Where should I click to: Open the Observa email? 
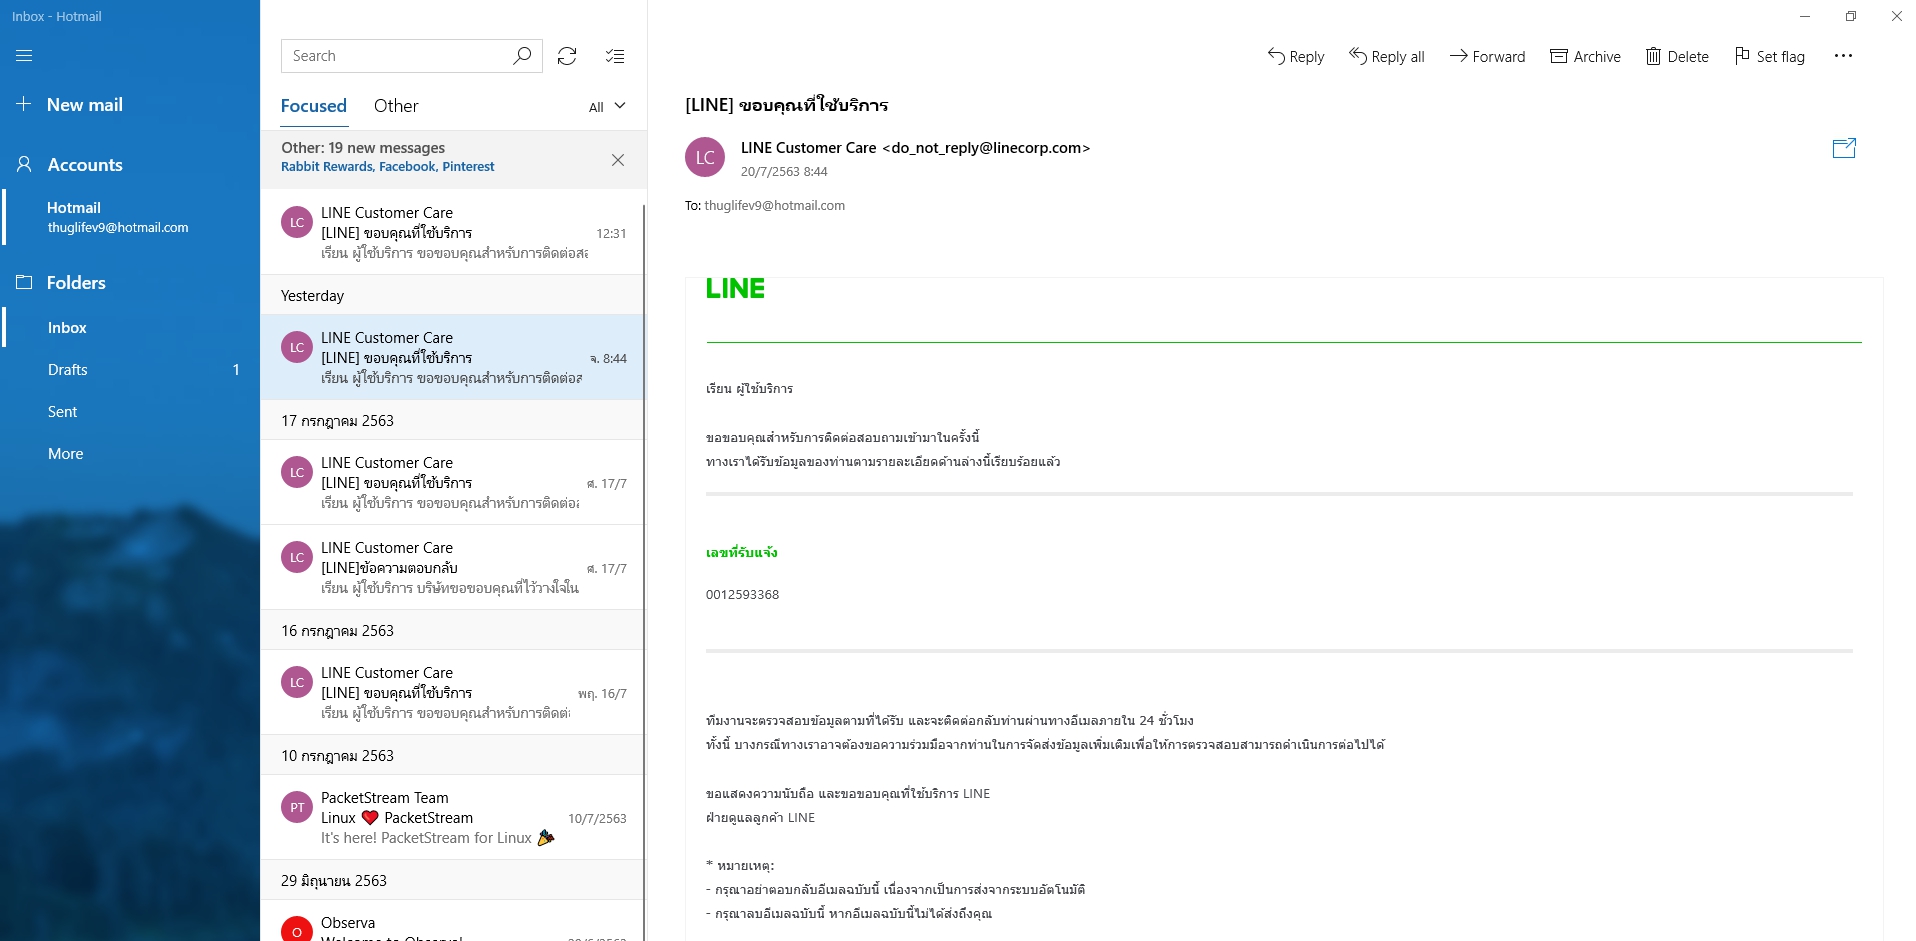[452, 921]
